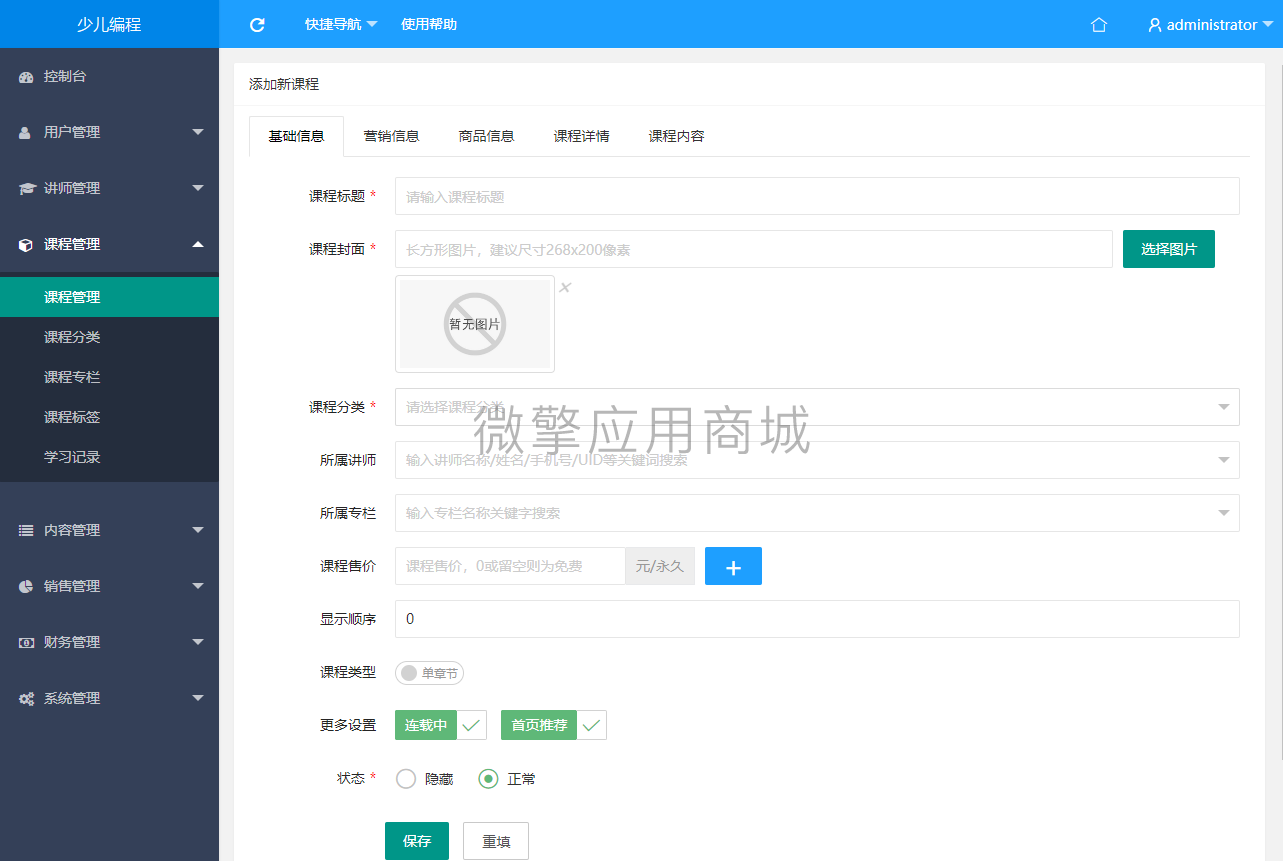Switch to the 课程内容 tab

coord(676,136)
